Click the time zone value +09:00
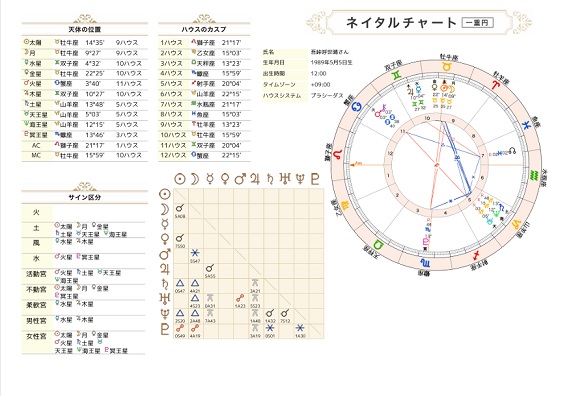This screenshot has width=571, height=396. pyautogui.click(x=320, y=85)
